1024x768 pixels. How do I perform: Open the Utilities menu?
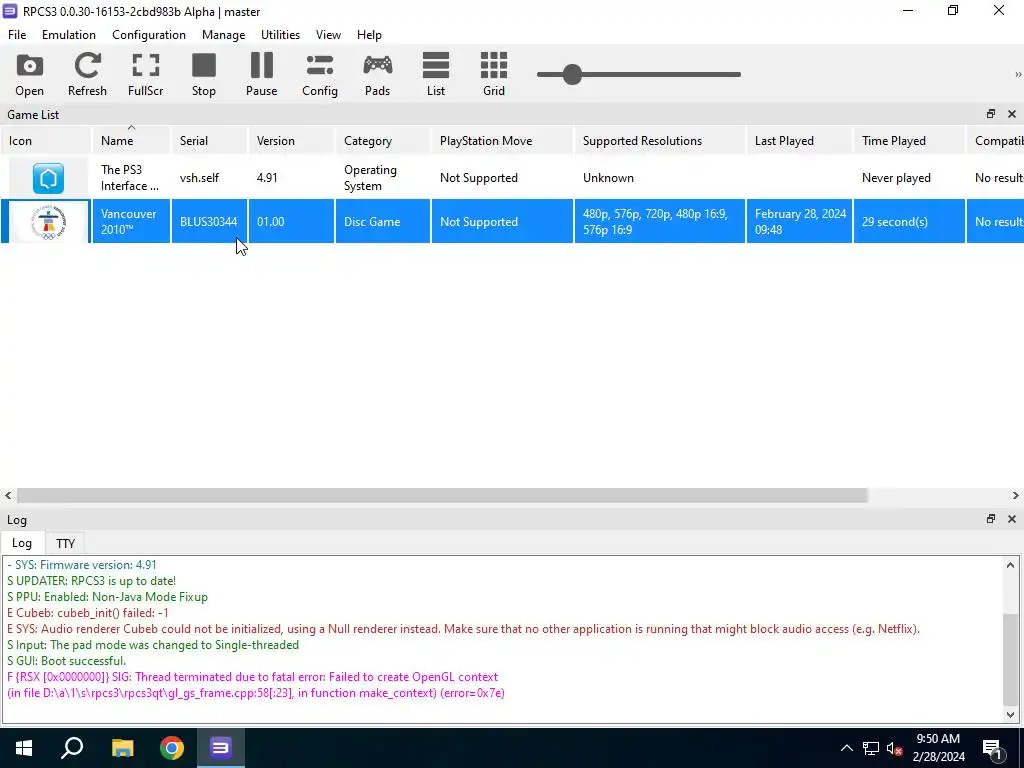point(280,35)
